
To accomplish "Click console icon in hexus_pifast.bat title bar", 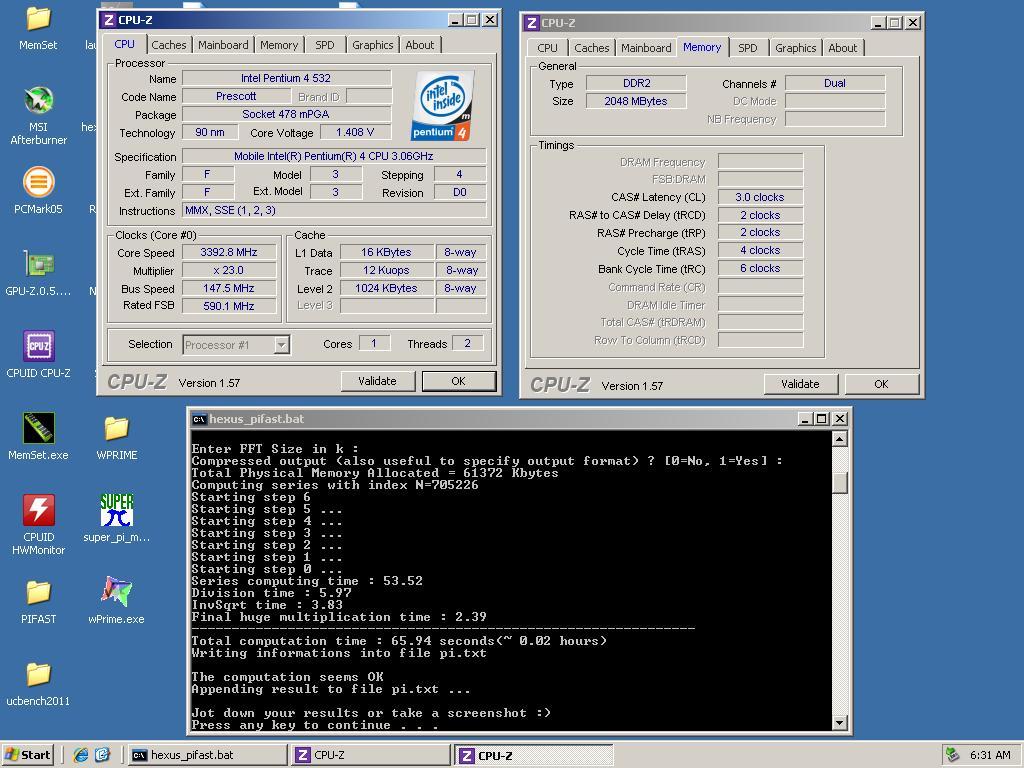I will [x=199, y=419].
